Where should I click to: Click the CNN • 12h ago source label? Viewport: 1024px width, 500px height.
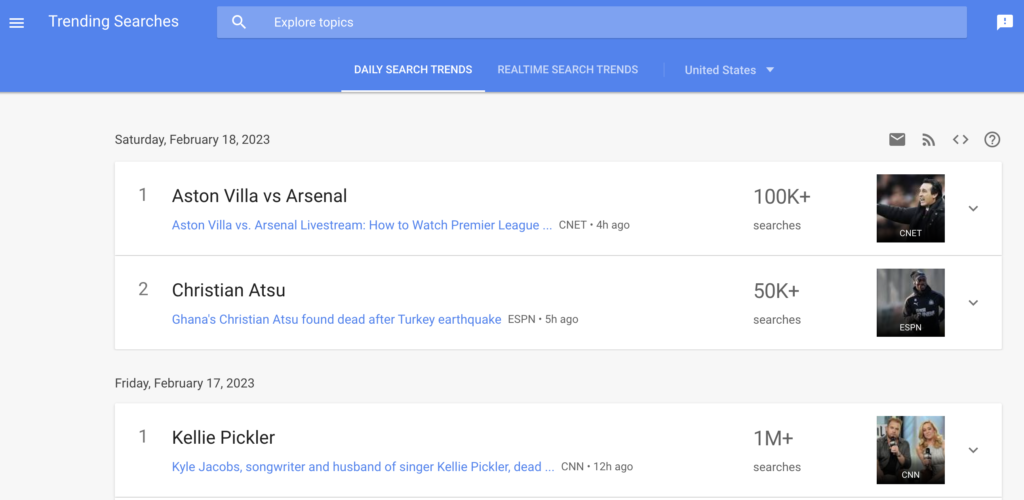597,467
